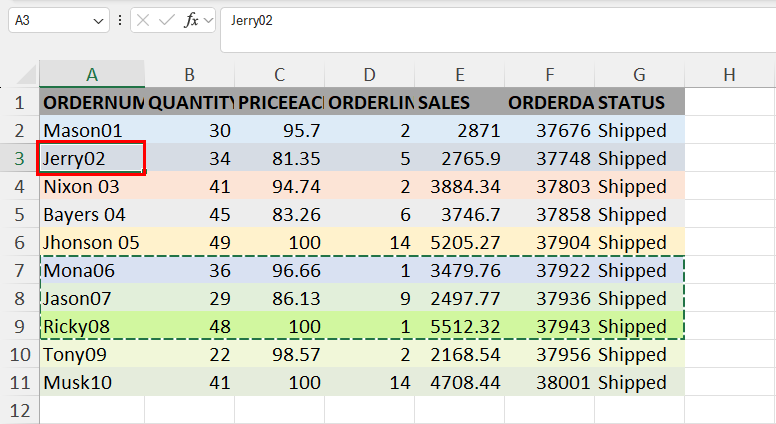Image resolution: width=776 pixels, height=424 pixels.
Task: Select row 5 header
Action: coord(19,214)
